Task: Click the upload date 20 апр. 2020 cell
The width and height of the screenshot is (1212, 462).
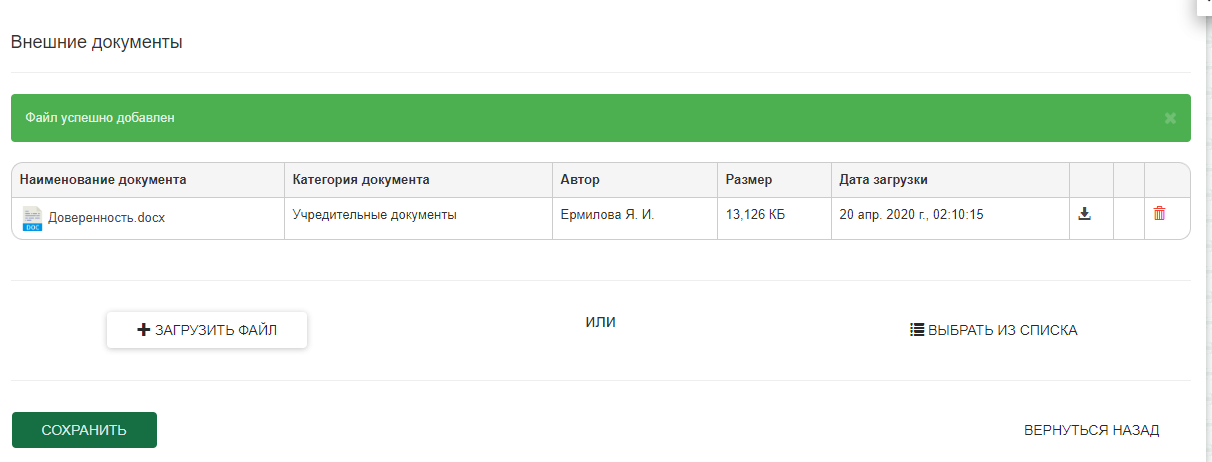Action: tap(911, 214)
